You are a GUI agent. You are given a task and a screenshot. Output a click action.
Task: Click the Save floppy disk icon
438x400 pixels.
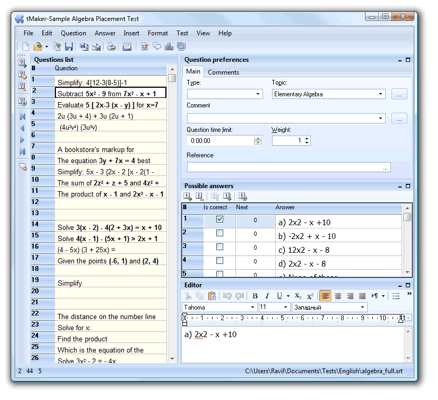(x=69, y=47)
